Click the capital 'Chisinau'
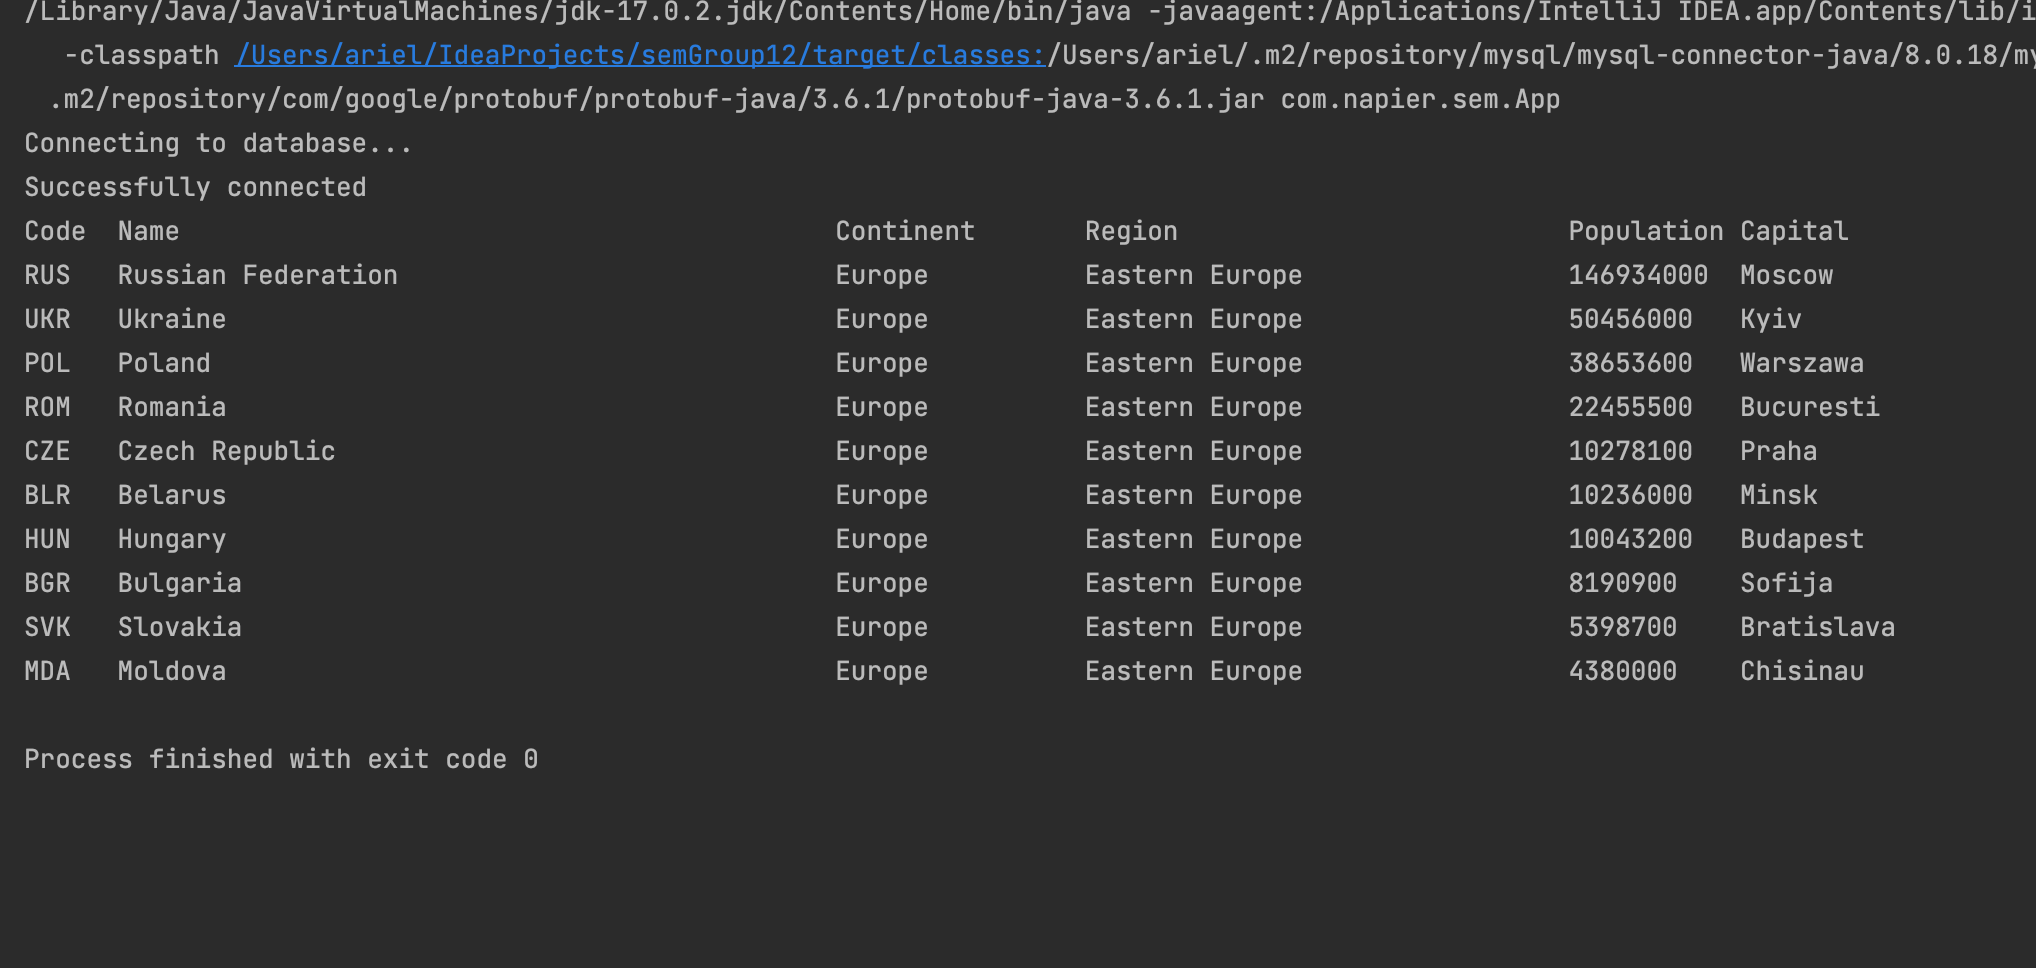The image size is (2036, 968). pos(1802,671)
